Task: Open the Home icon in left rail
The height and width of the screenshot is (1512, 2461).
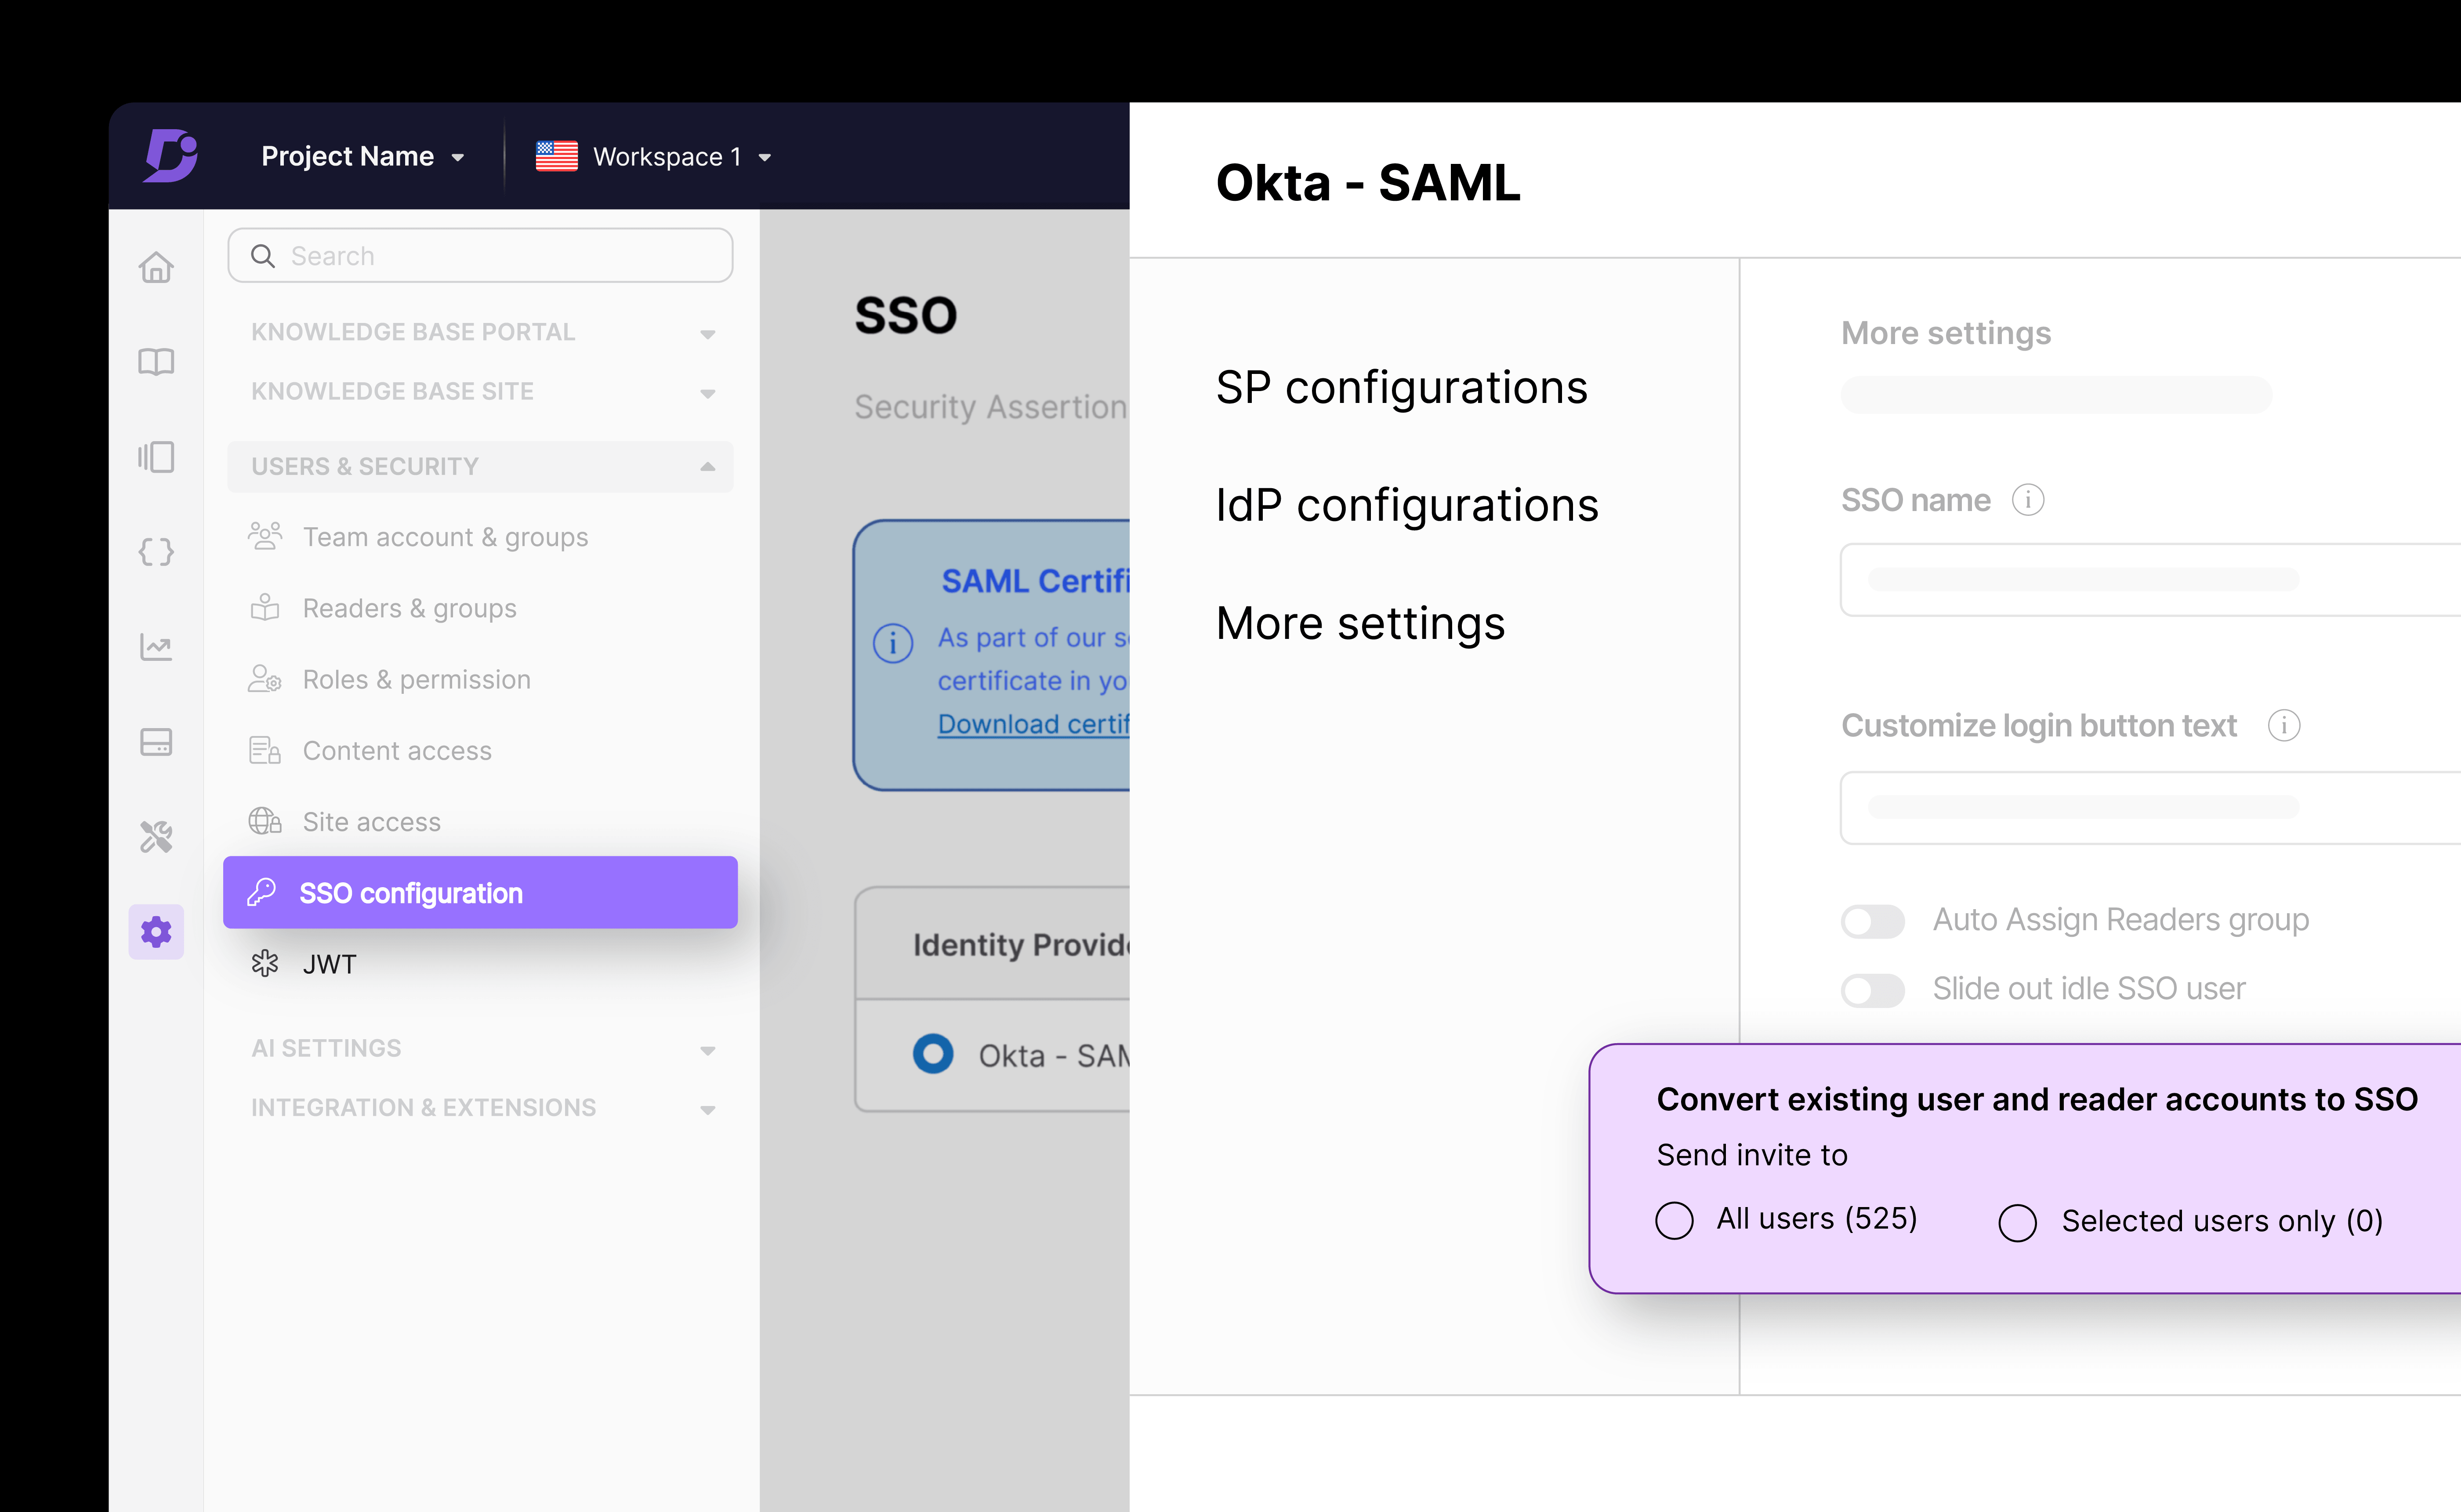Action: point(156,267)
